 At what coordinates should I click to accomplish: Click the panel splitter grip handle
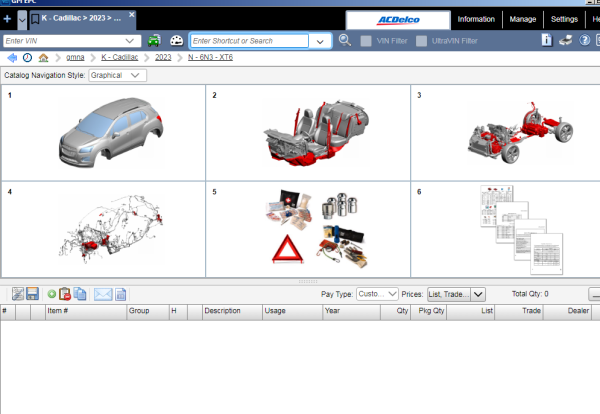[x=308, y=281]
